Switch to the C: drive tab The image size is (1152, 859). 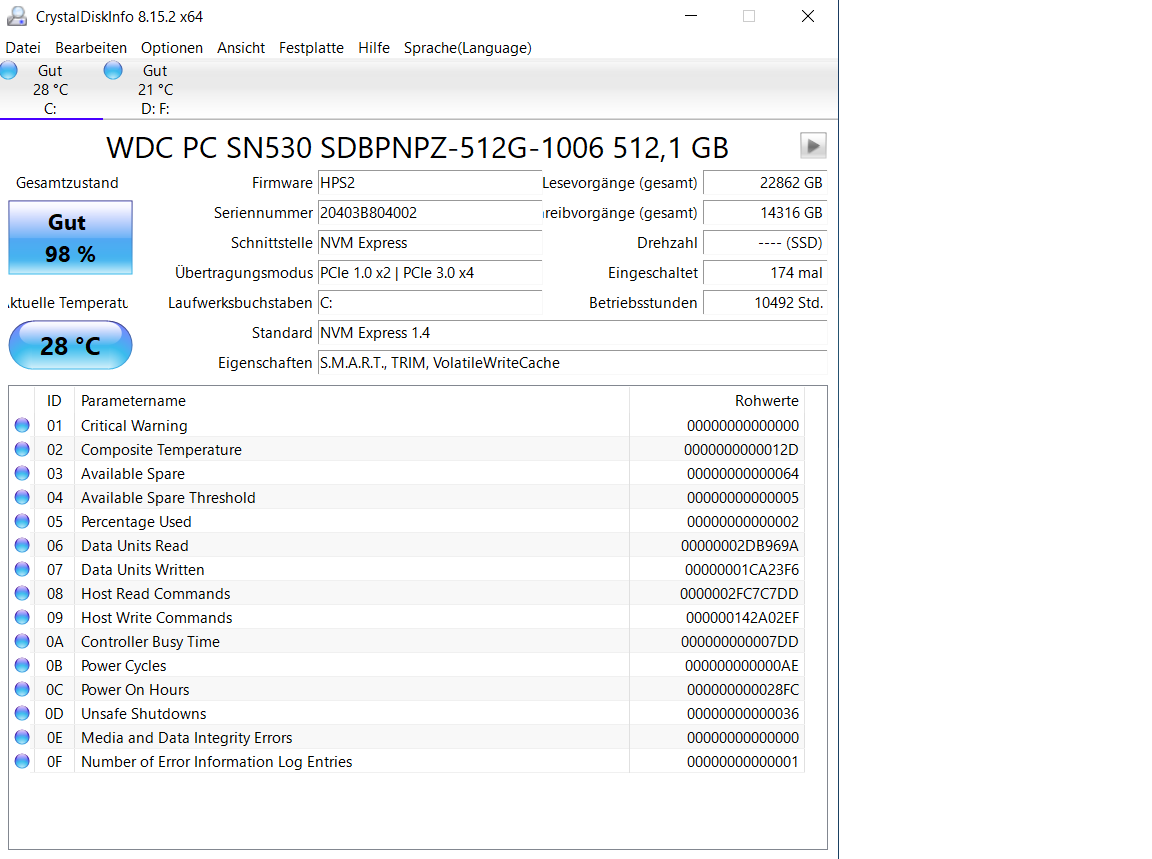pyautogui.click(x=51, y=90)
